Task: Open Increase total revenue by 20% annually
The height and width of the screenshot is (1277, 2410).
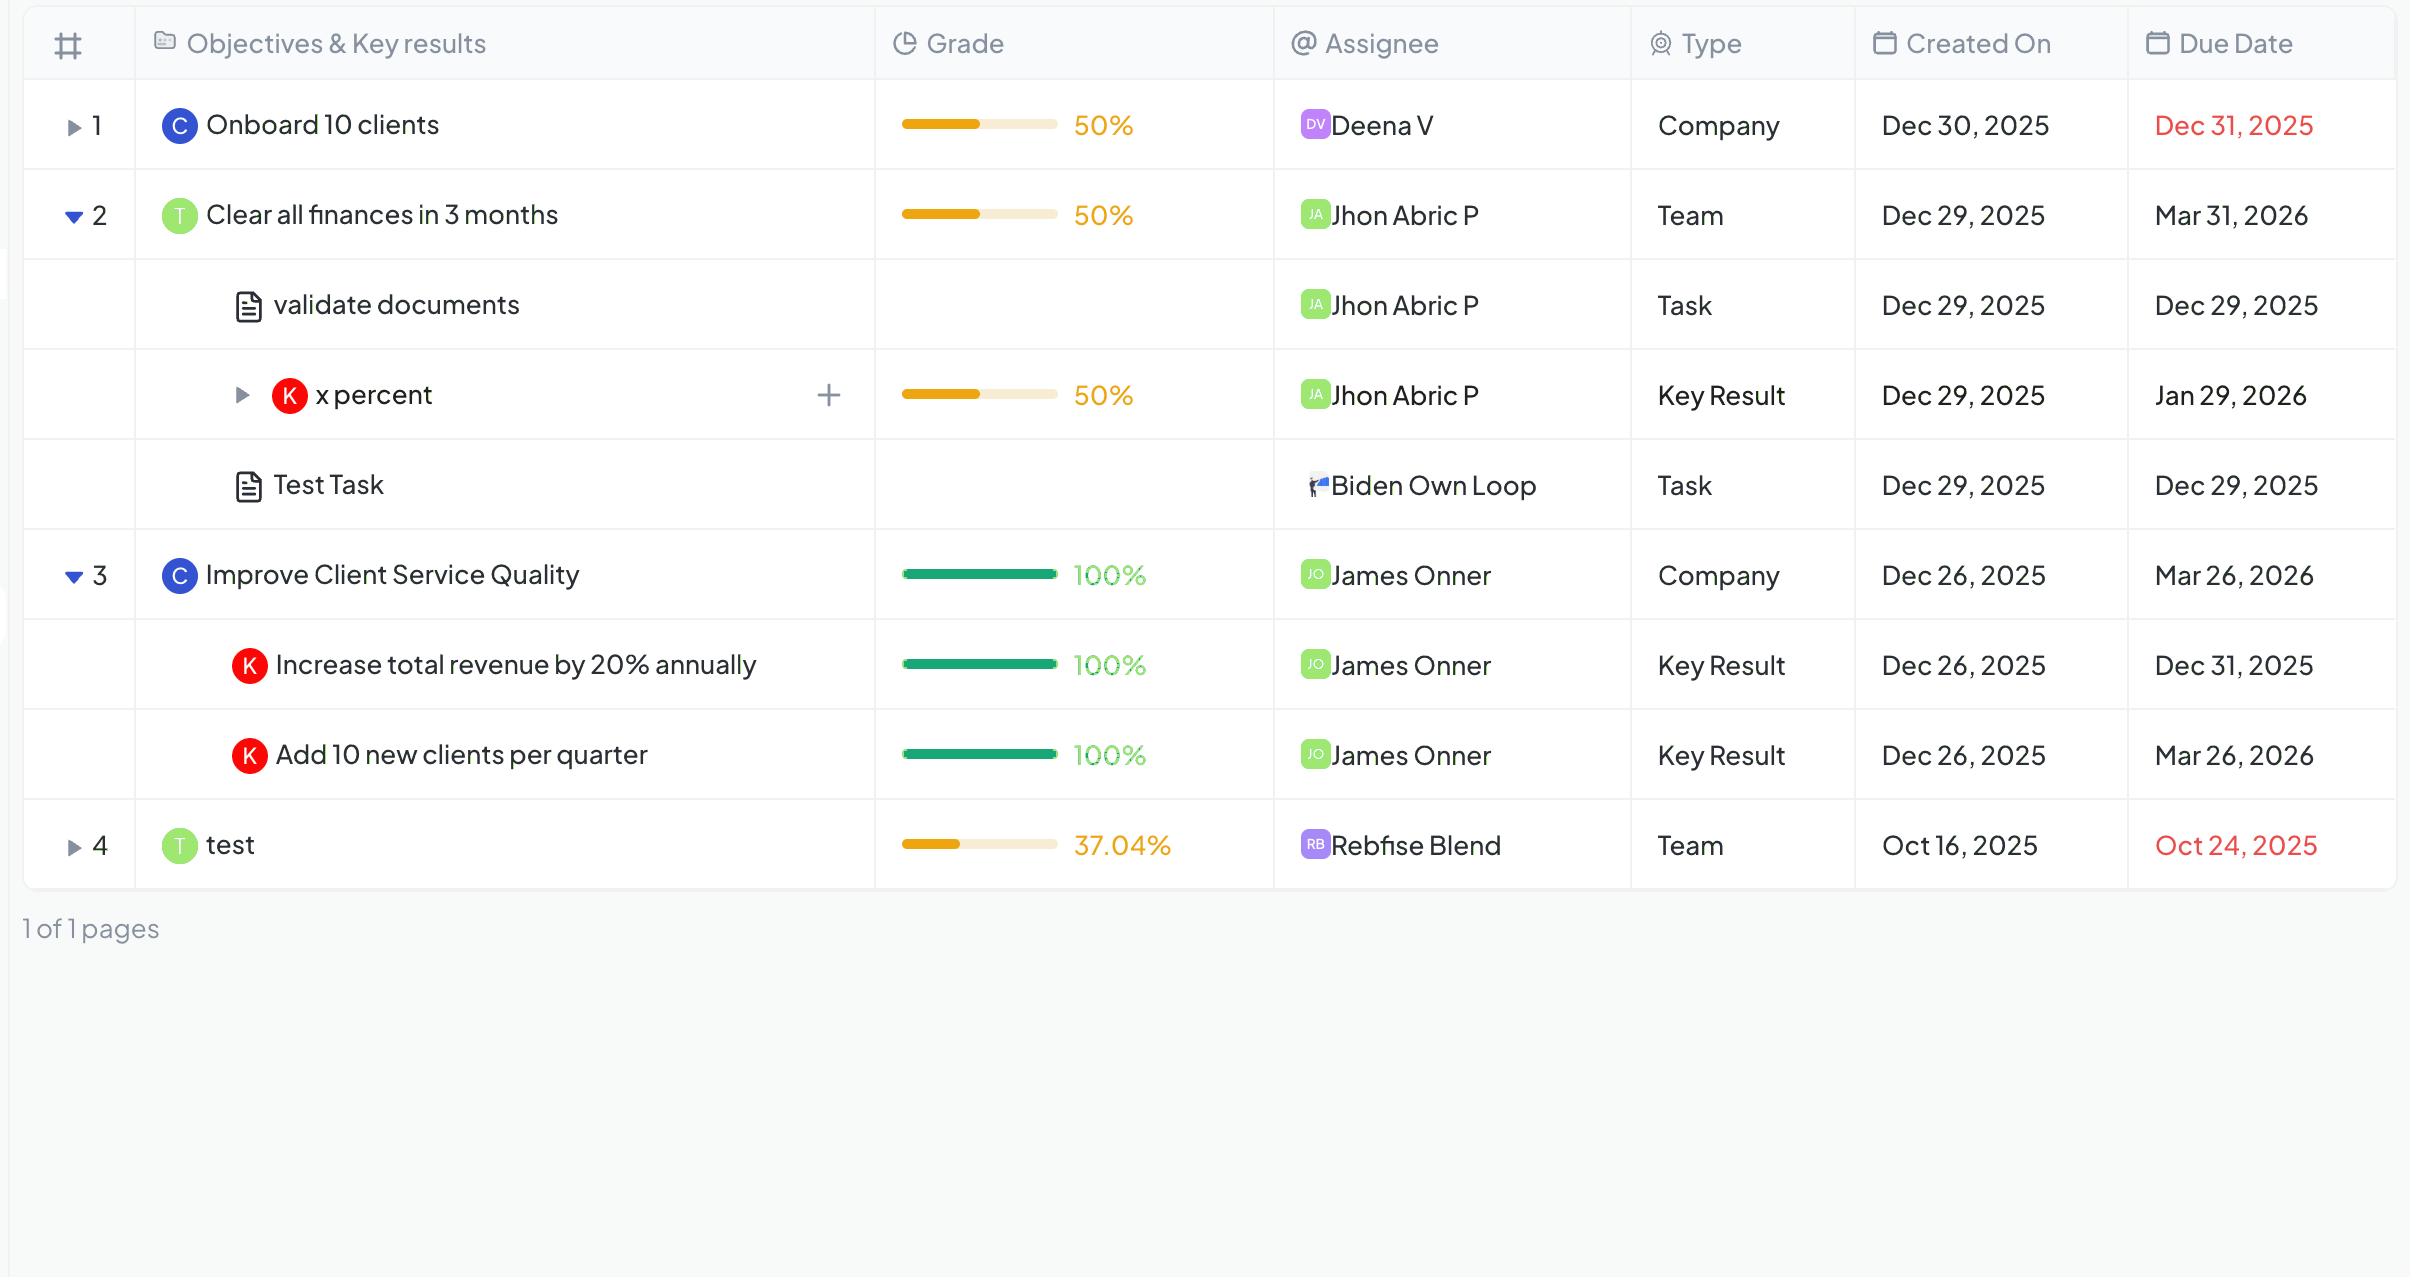Action: tap(515, 665)
